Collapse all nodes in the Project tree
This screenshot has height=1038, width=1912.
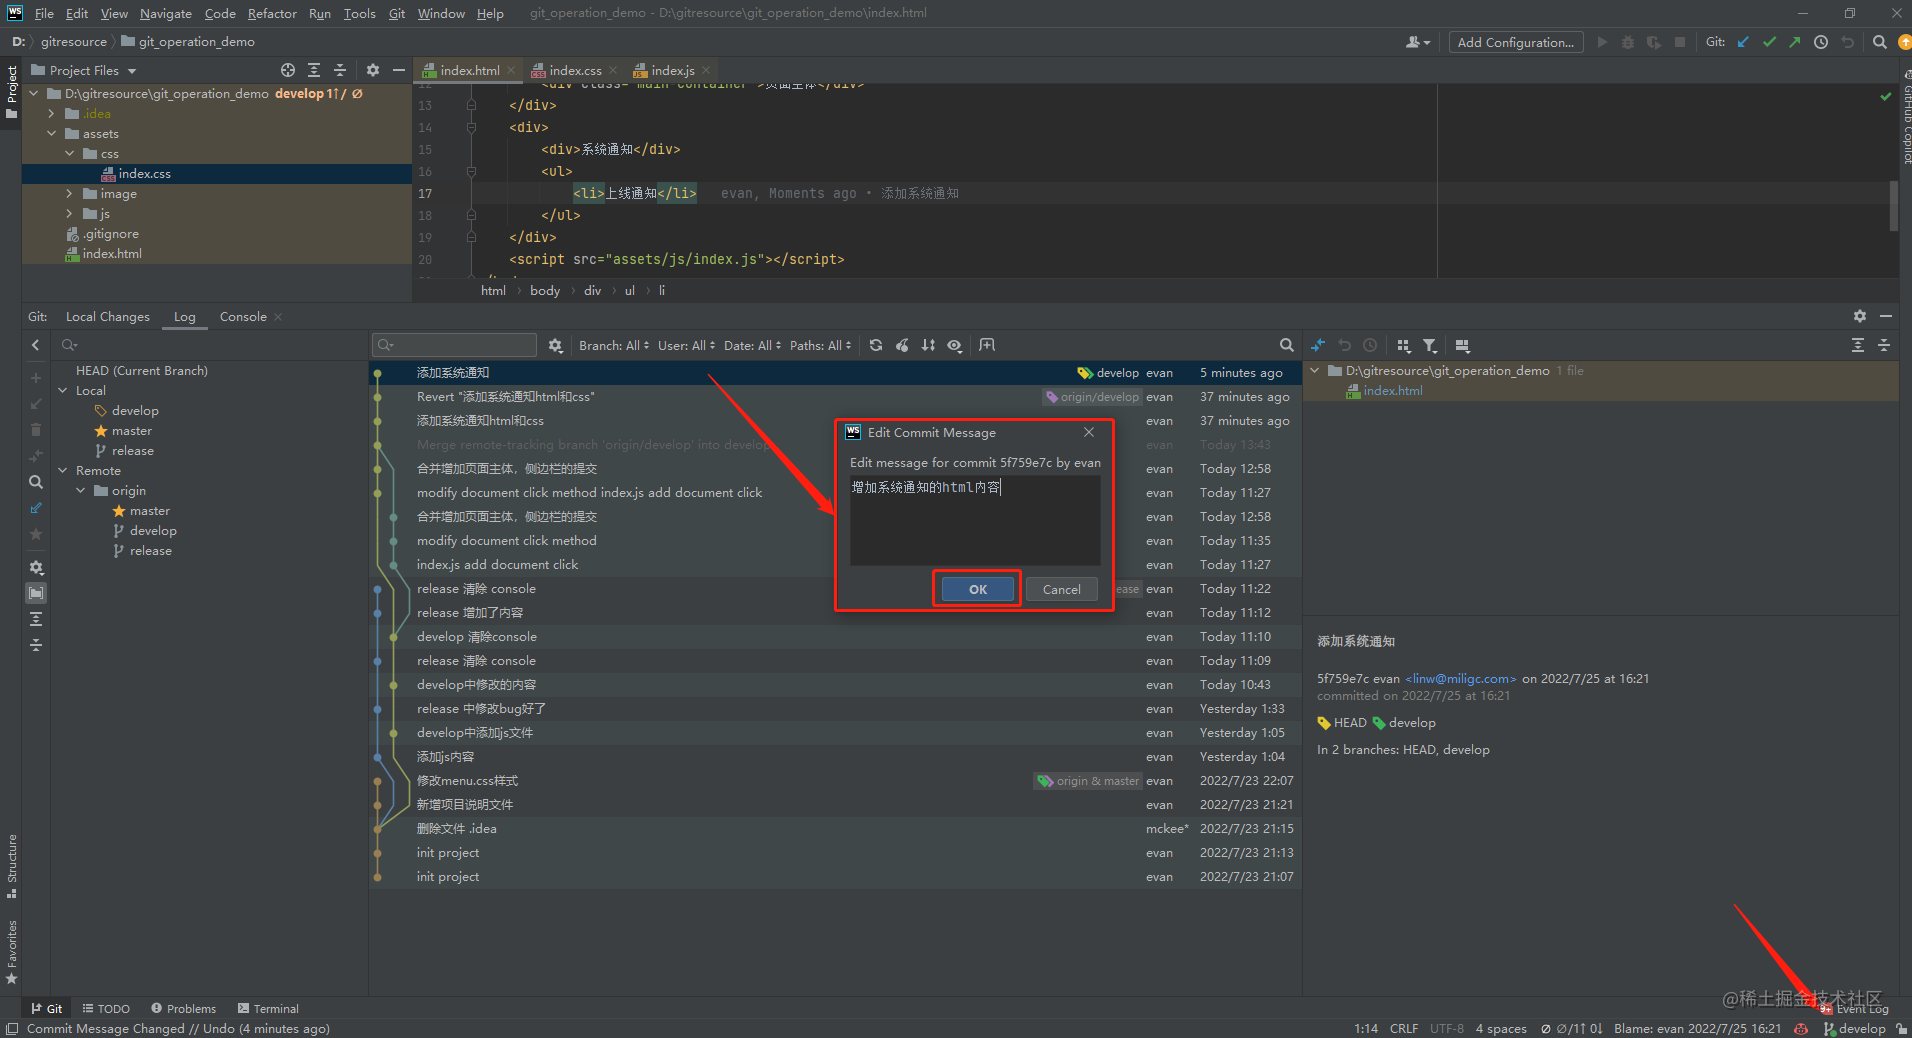click(340, 70)
